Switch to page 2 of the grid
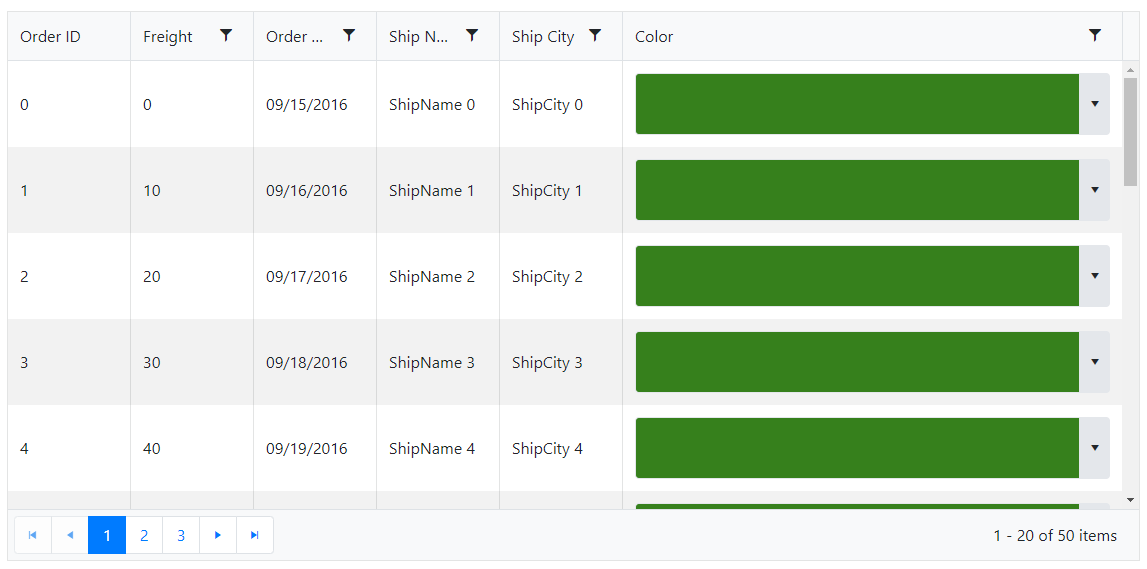Screen dimensions: 1147x569 (144, 535)
